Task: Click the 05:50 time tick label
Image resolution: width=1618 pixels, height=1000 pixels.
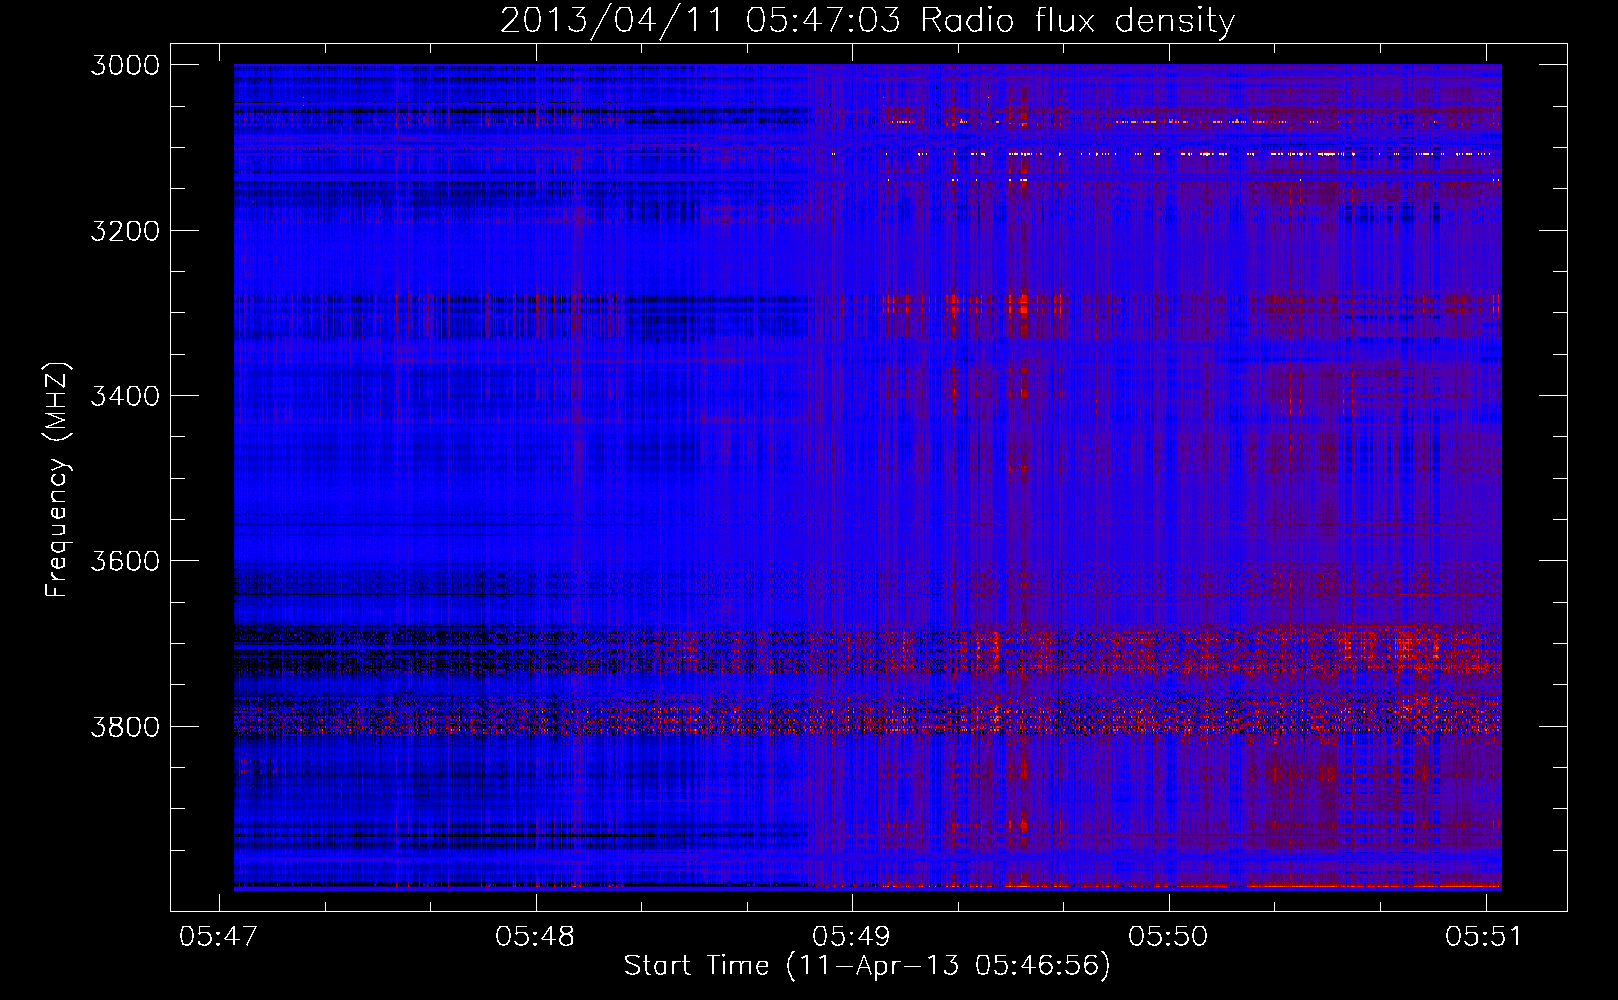Action: [x=1168, y=936]
